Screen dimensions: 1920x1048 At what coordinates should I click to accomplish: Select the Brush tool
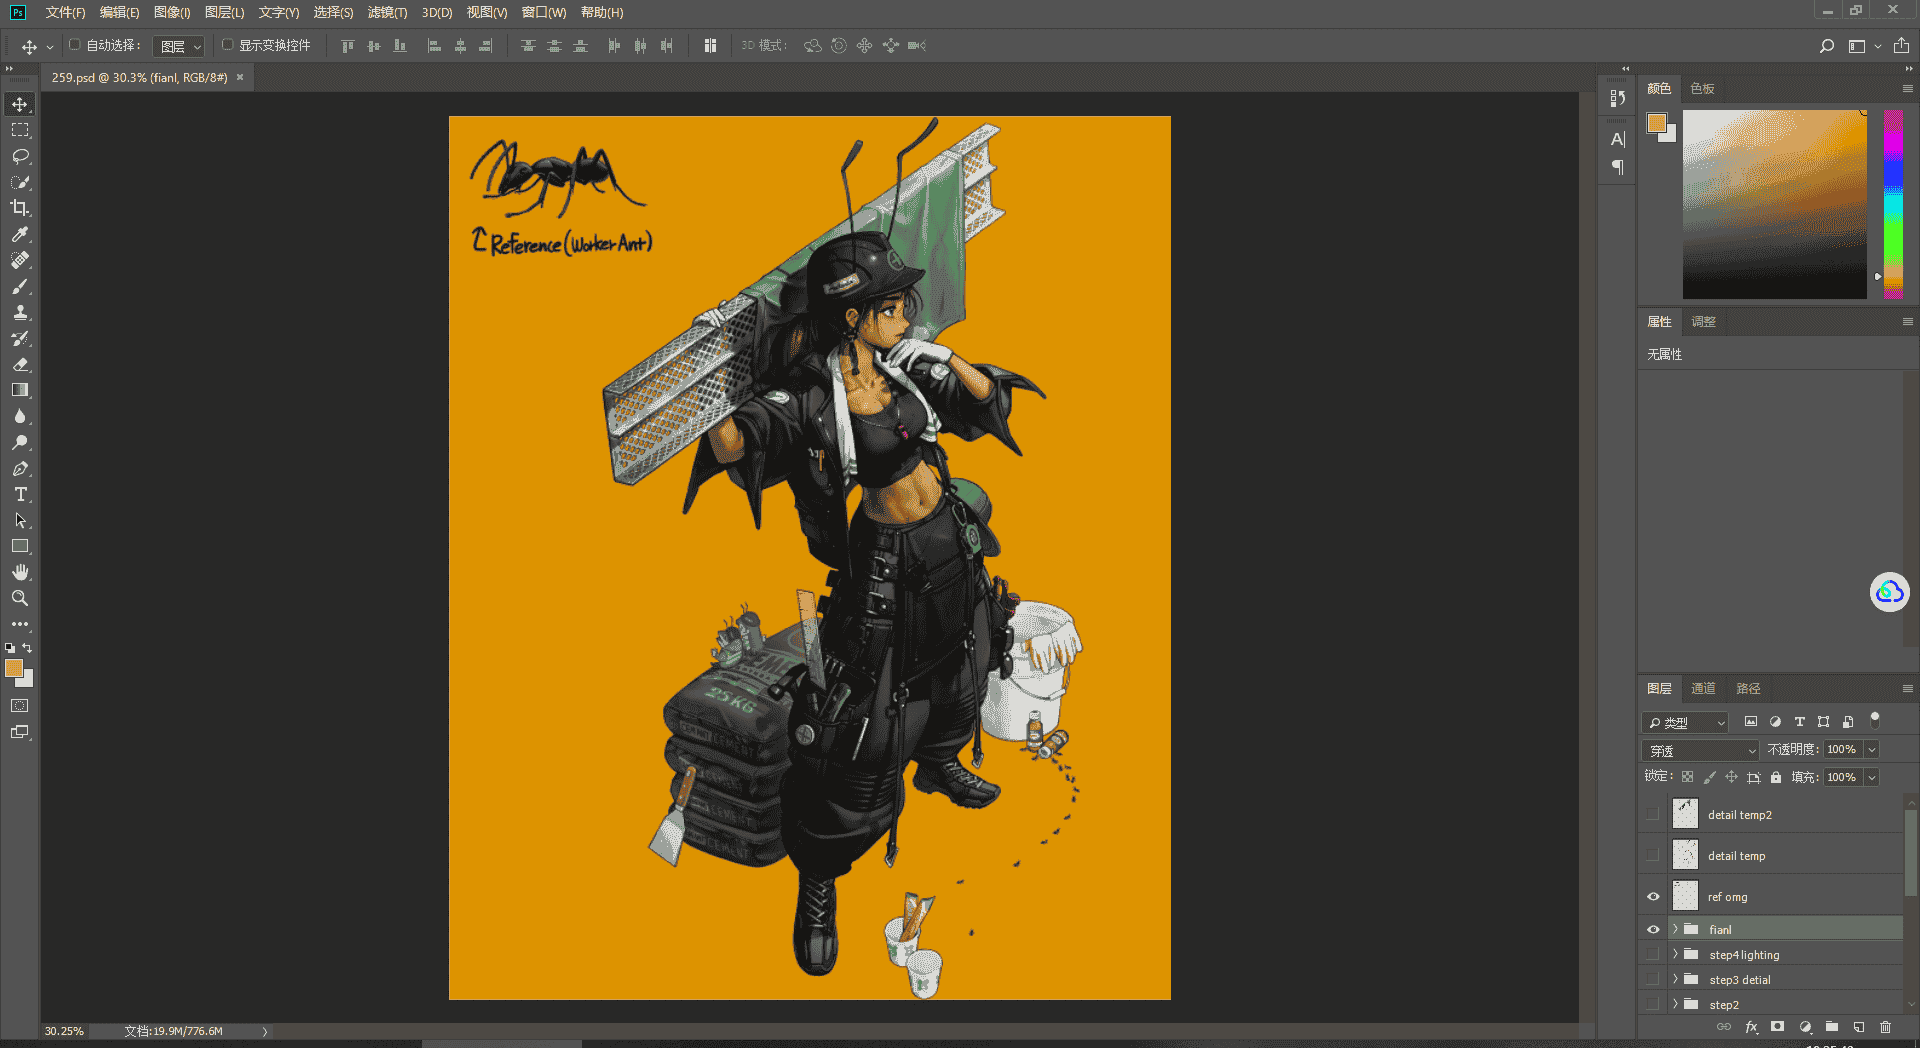click(20, 286)
